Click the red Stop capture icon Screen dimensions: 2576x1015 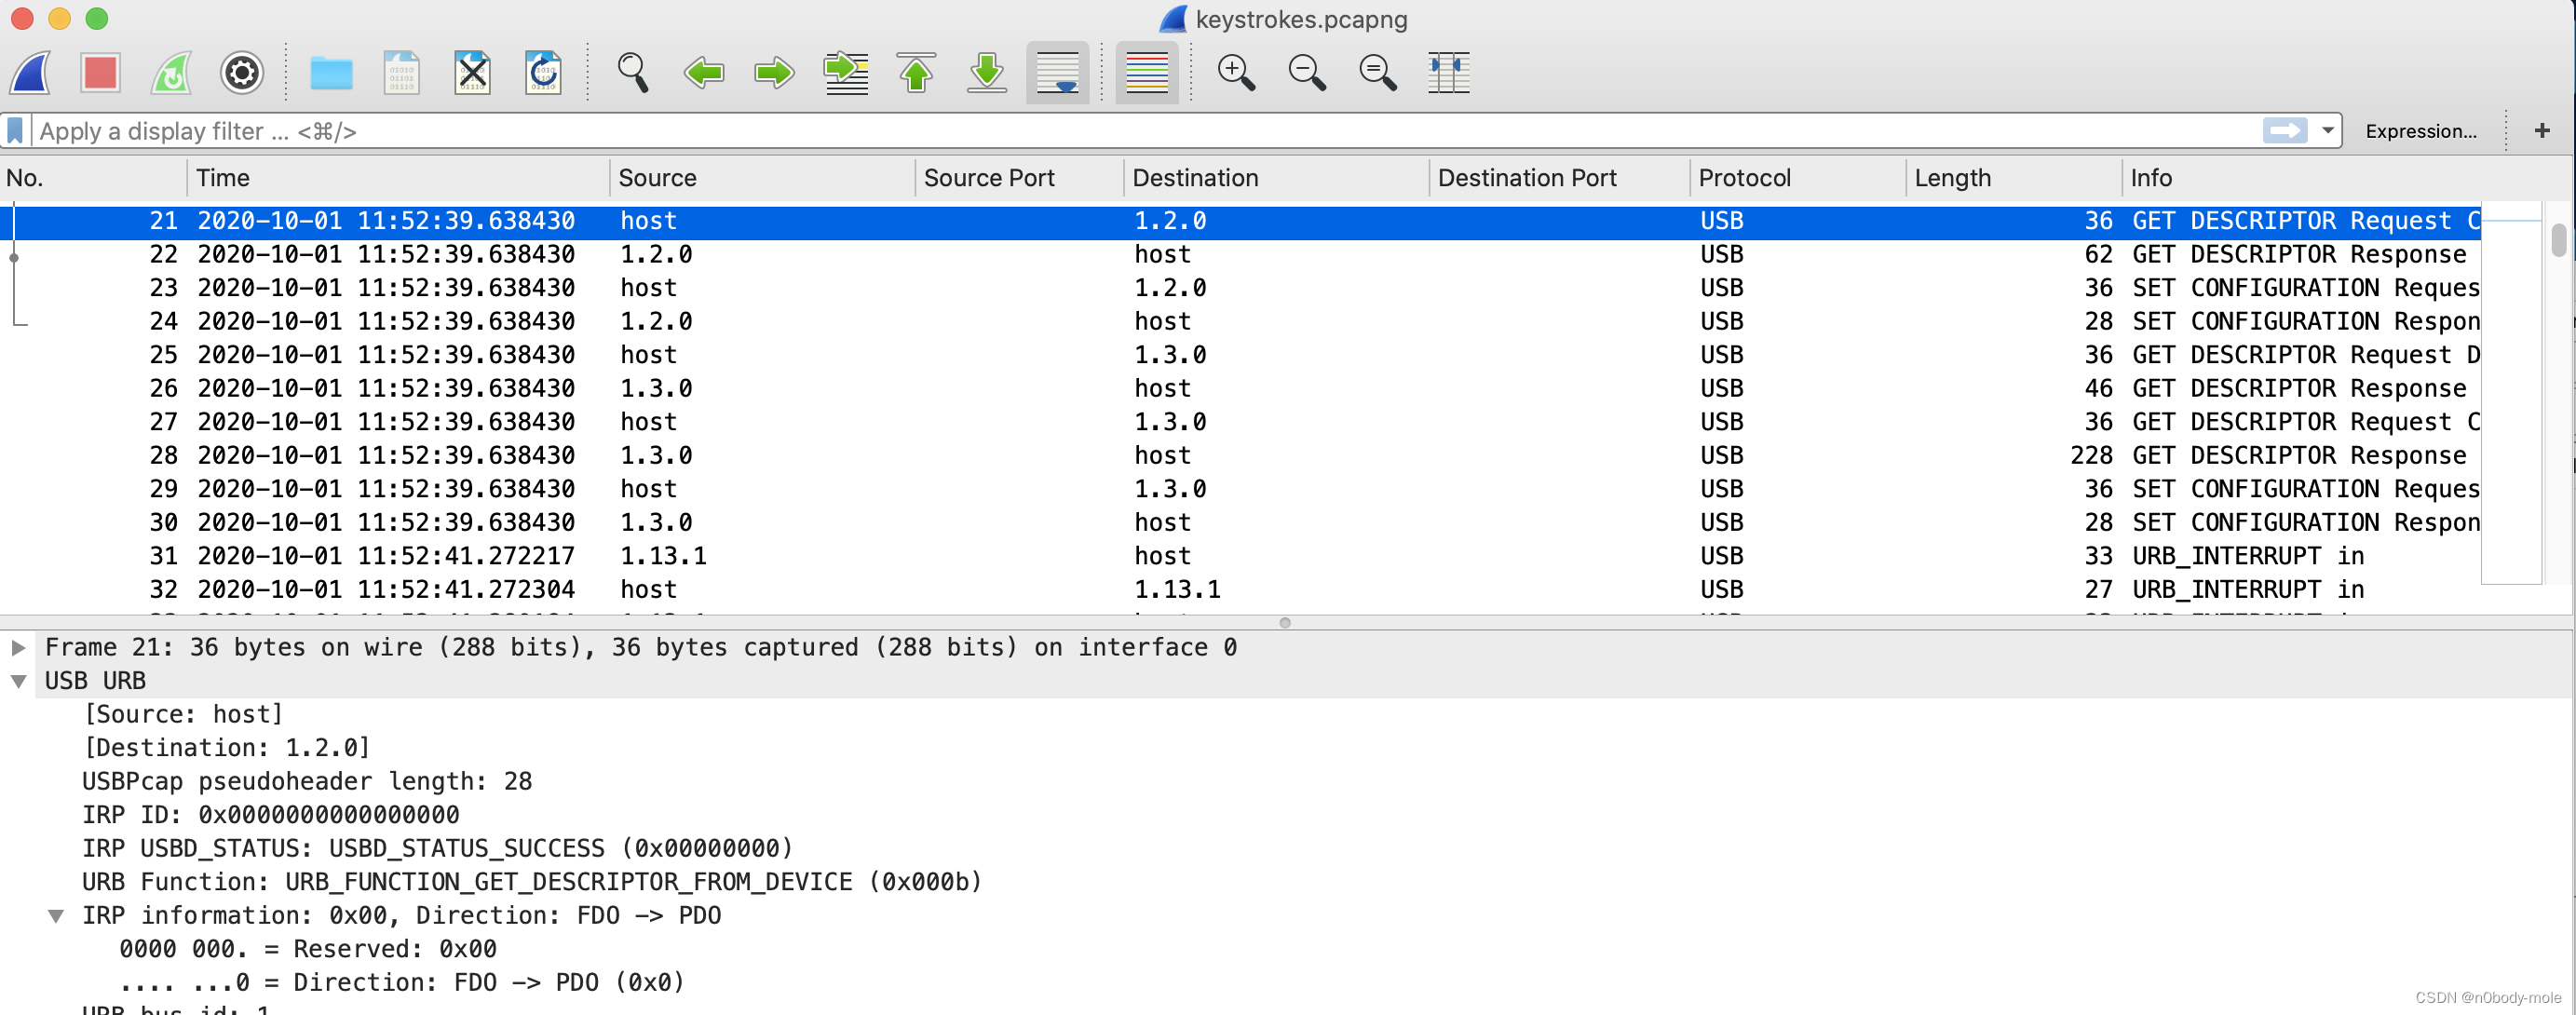pyautogui.click(x=100, y=73)
